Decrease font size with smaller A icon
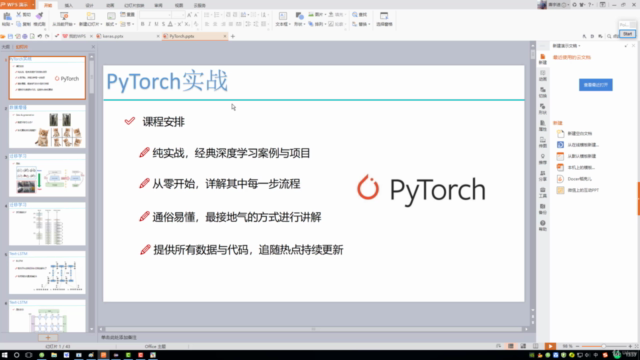 point(196,15)
